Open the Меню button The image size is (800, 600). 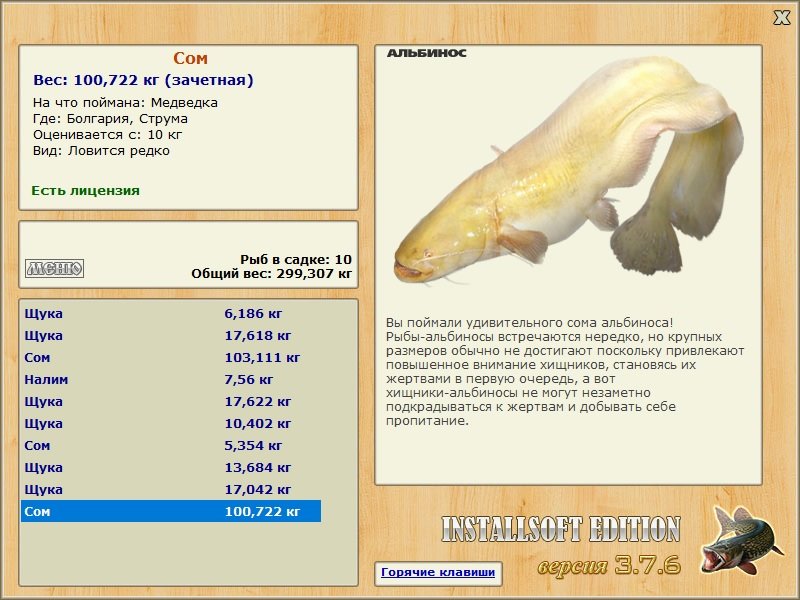(x=55, y=268)
